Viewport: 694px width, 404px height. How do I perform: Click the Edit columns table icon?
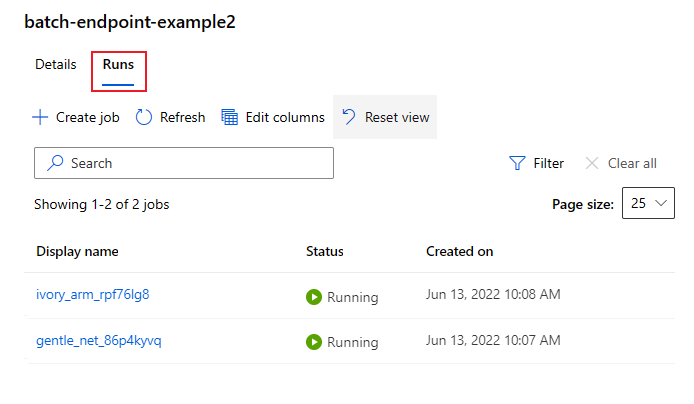(229, 118)
